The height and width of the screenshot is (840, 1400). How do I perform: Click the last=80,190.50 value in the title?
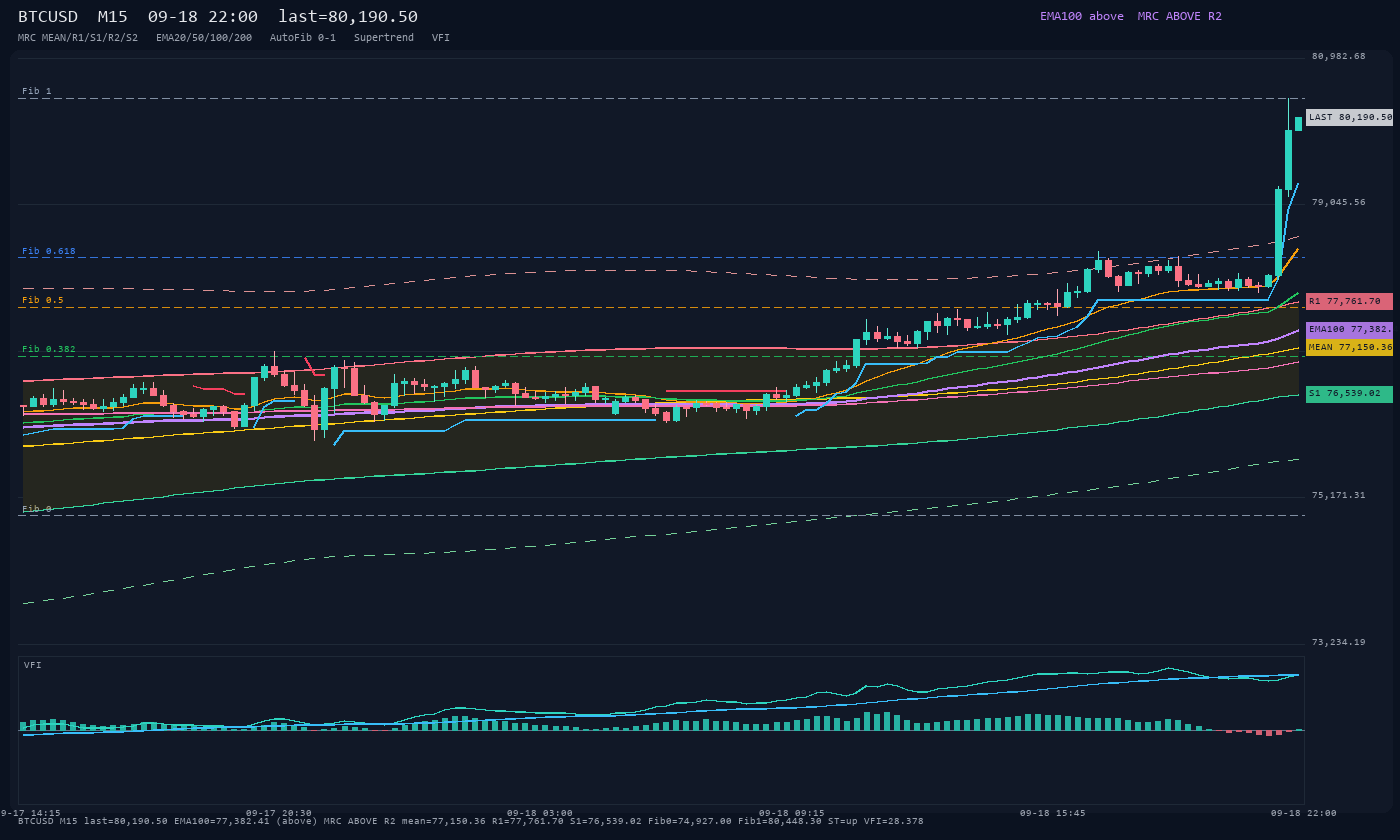pos(348,16)
